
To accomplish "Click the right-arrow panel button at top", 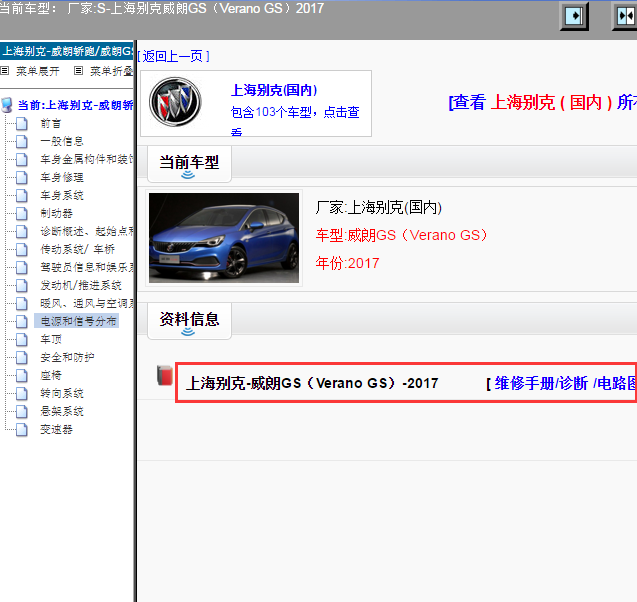I will [574, 16].
